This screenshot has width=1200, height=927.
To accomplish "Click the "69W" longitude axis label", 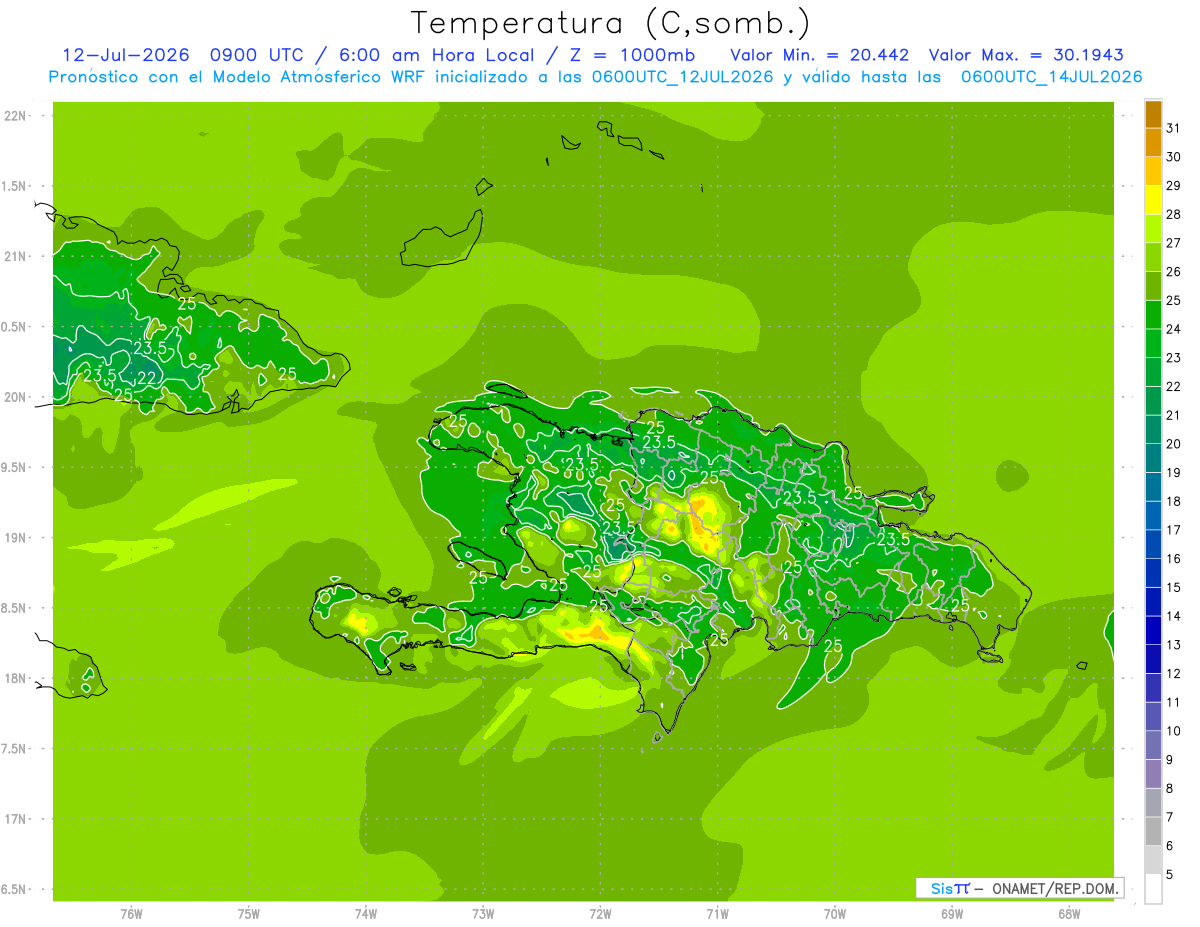I will pyautogui.click(x=952, y=914).
